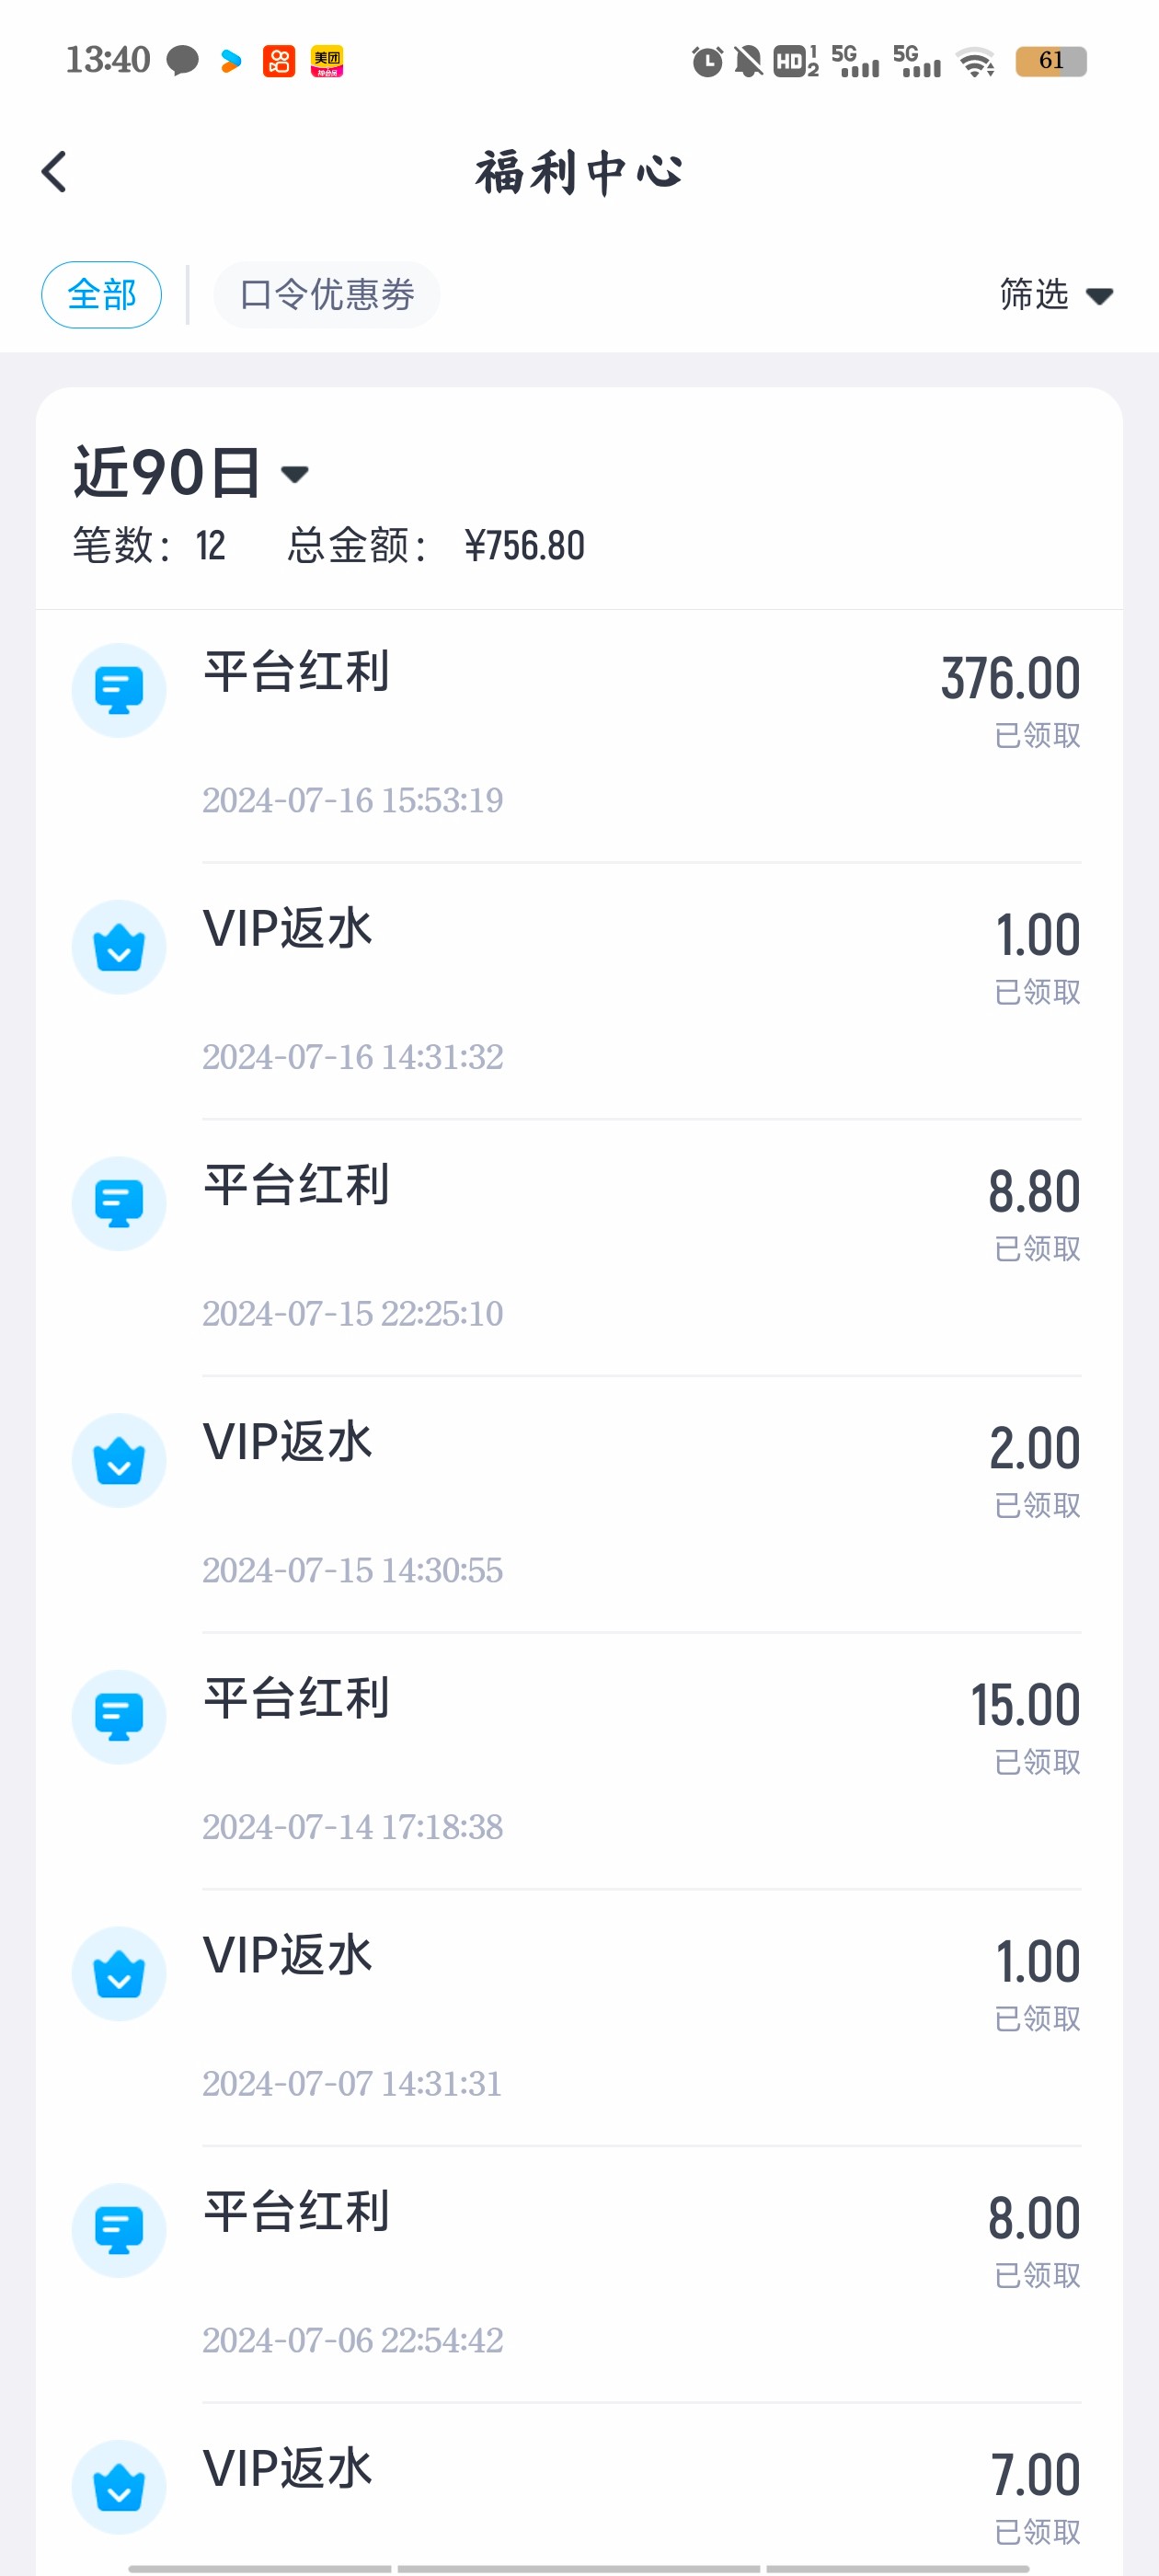The height and width of the screenshot is (2576, 1159).
Task: Tap the 总金额 ¥756.80 summary
Action: (x=436, y=546)
